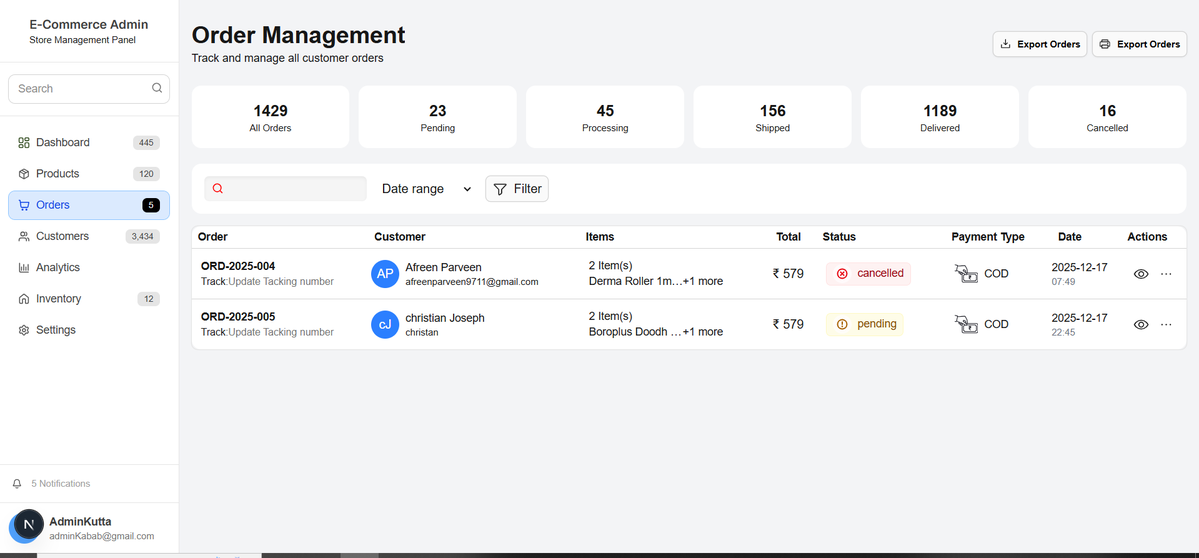Click the pending status alert icon
Image resolution: width=1199 pixels, height=558 pixels.
[843, 324]
